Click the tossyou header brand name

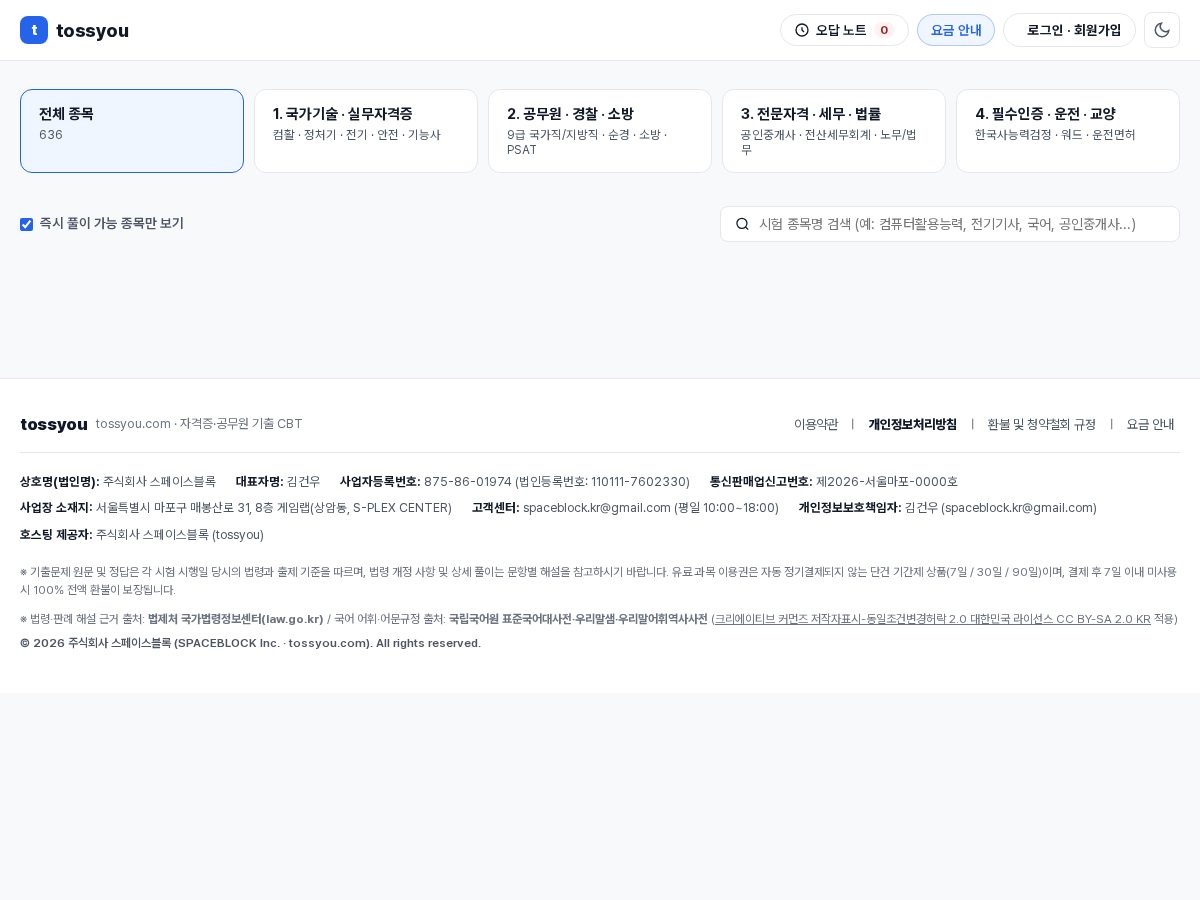coord(92,30)
